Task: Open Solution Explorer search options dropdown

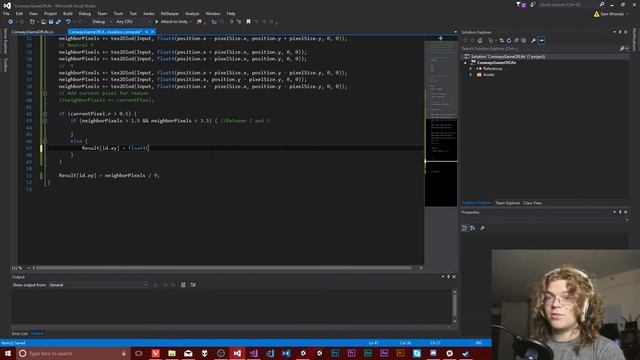Action: 627,49
